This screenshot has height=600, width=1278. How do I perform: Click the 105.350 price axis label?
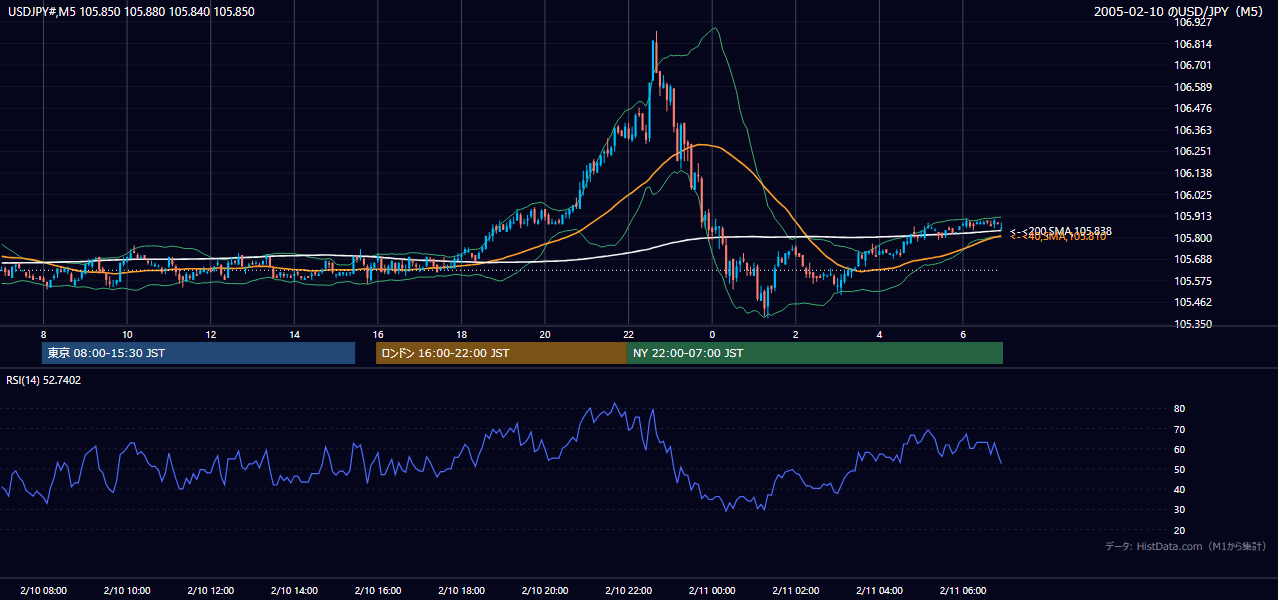[1193, 324]
